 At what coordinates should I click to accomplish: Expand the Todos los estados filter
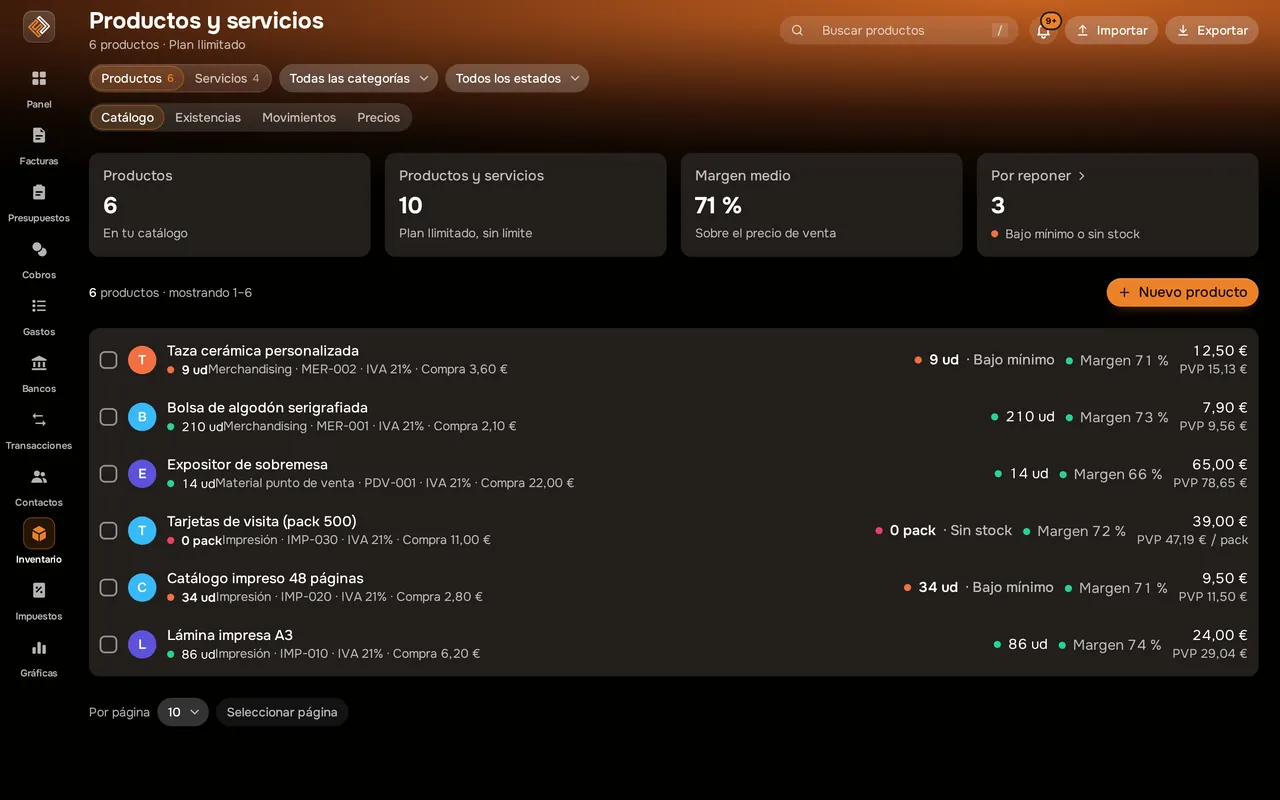517,78
